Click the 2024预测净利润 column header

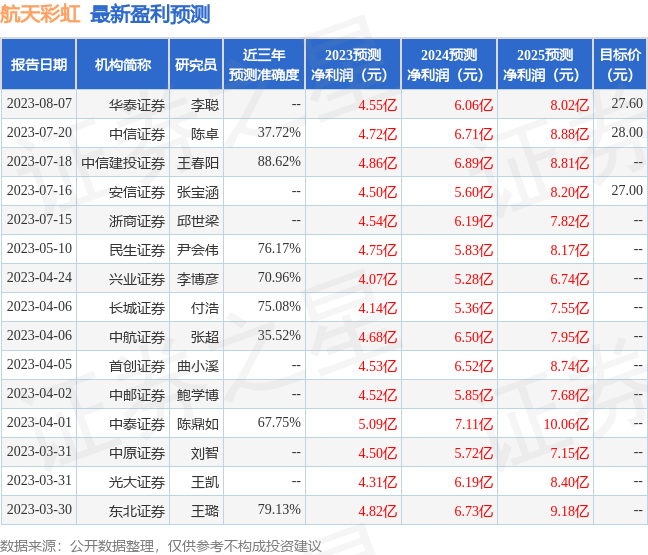449,64
